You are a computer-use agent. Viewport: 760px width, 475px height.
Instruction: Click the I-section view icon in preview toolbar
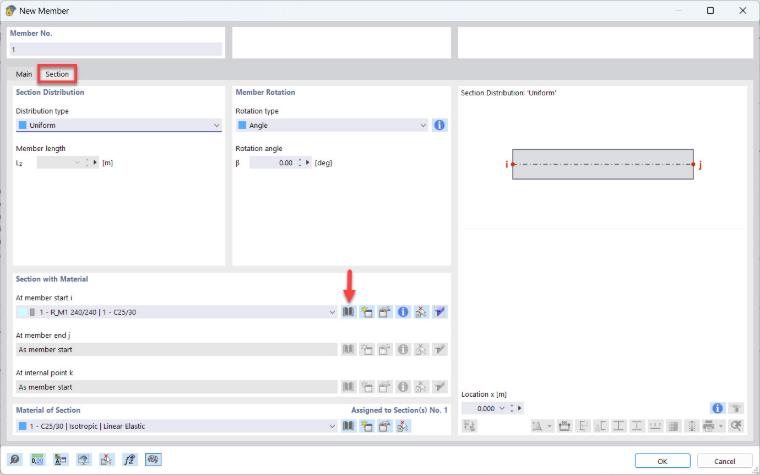pos(618,426)
